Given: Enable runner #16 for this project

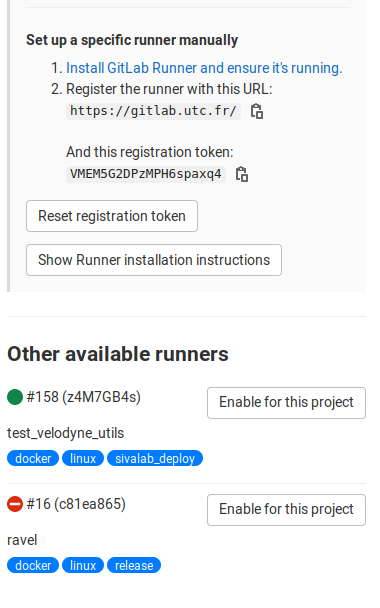Looking at the screenshot, I should point(286,510).
